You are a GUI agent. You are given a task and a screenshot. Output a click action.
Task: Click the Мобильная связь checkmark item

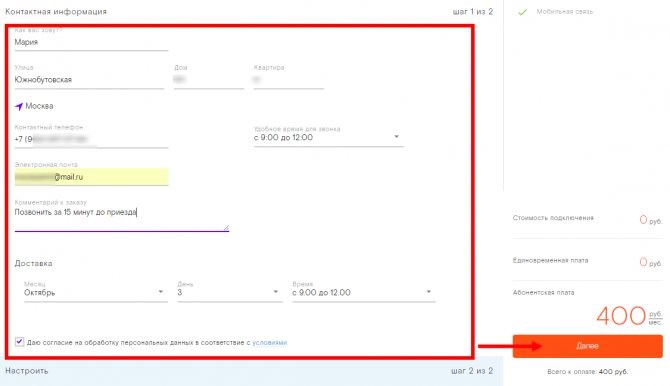tap(556, 12)
